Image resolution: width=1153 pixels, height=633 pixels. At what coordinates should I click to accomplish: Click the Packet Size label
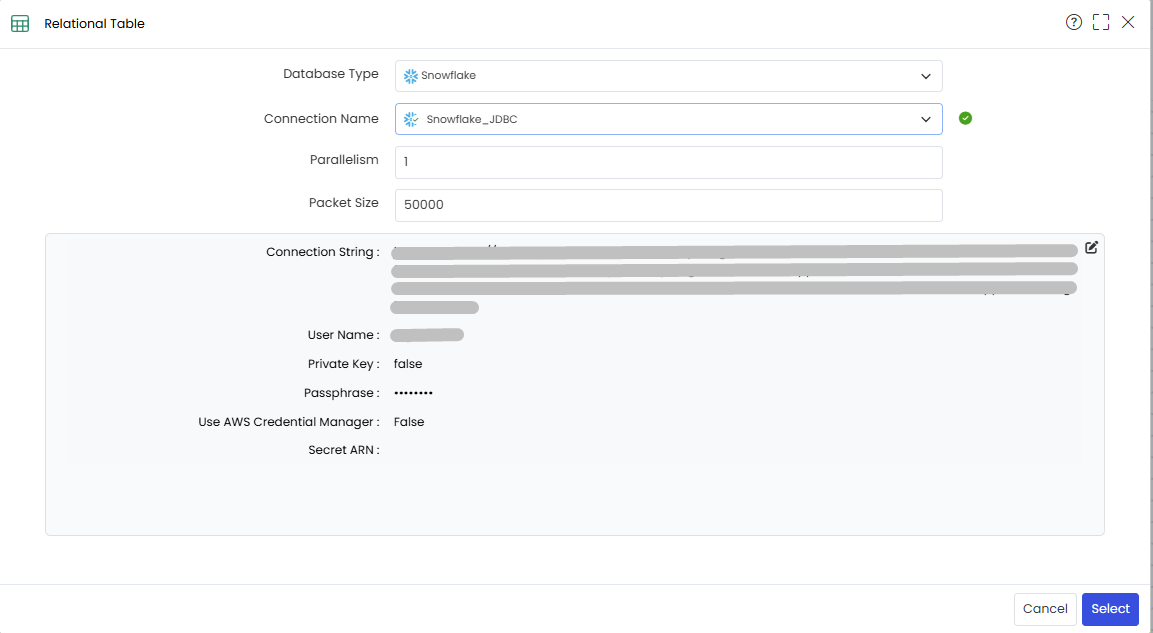[343, 203]
